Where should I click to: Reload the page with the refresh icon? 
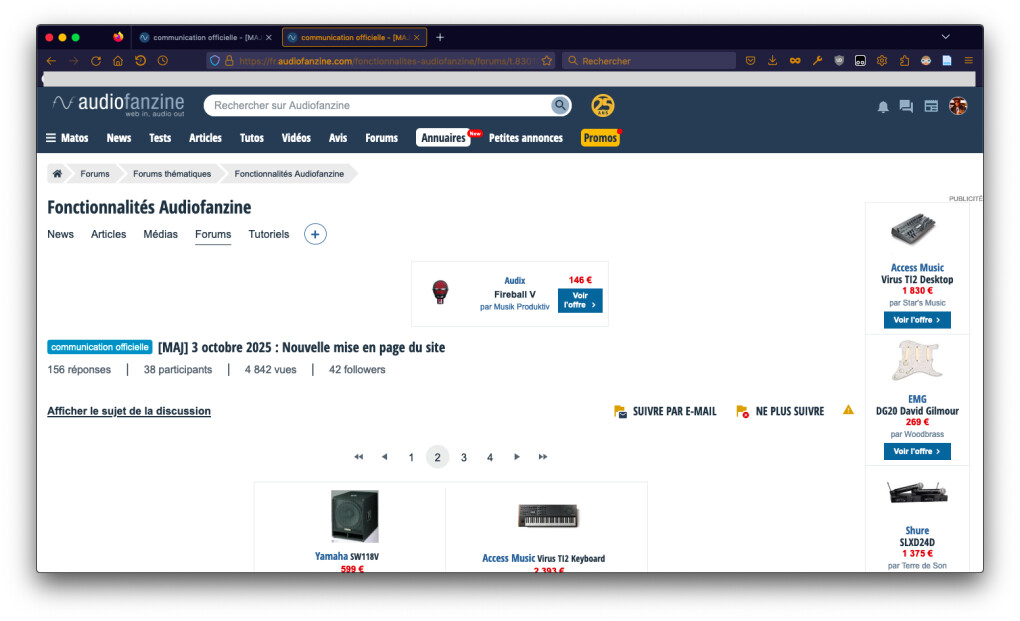96,60
